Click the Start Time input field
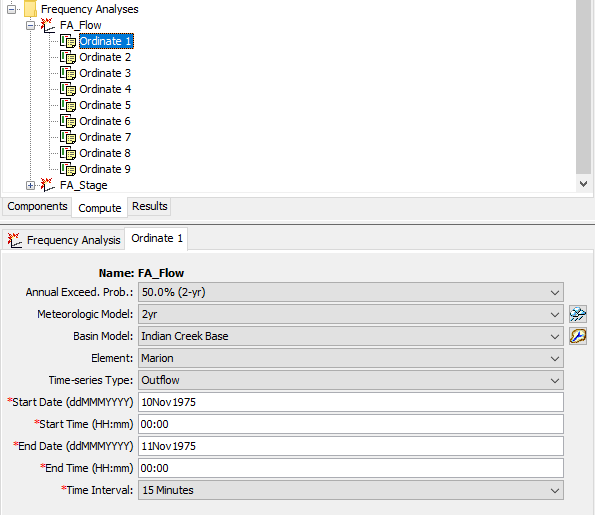Screen dimensions: 595x515 [351, 424]
